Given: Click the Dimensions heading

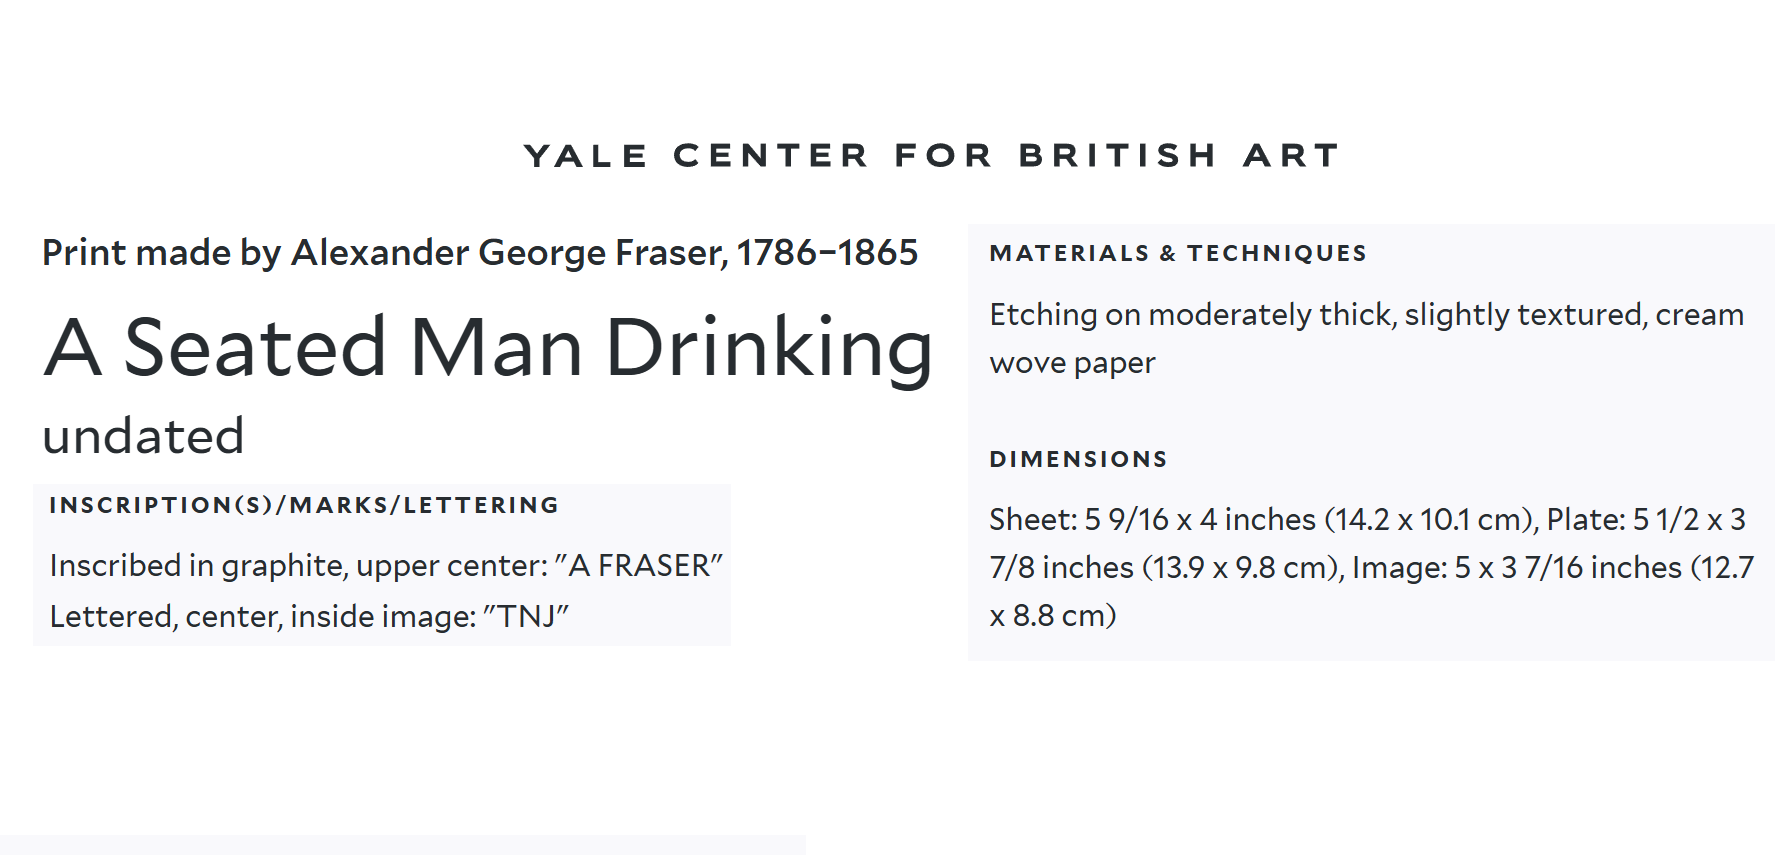Looking at the screenshot, I should 1078,459.
